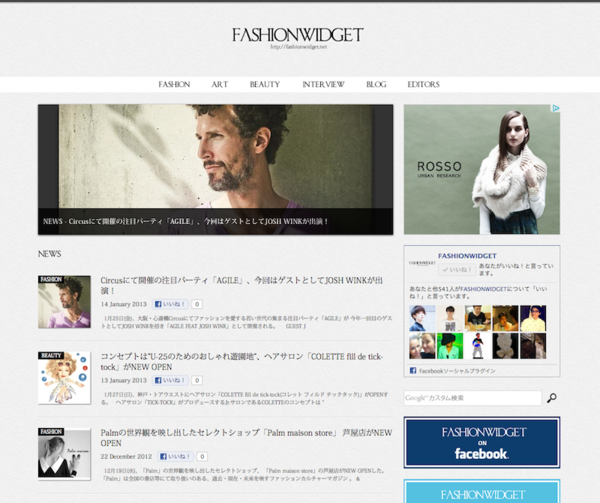600x503 pixels.
Task: Open Josh Wink article thumbnail
Action: [64, 302]
